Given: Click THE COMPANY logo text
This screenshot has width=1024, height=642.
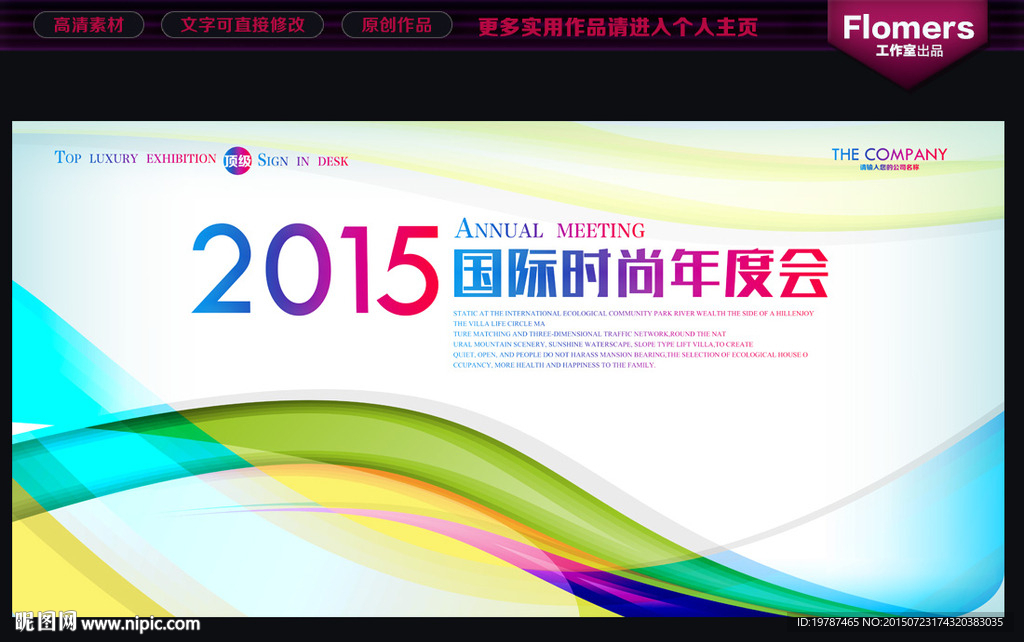Looking at the screenshot, I should coord(889,155).
